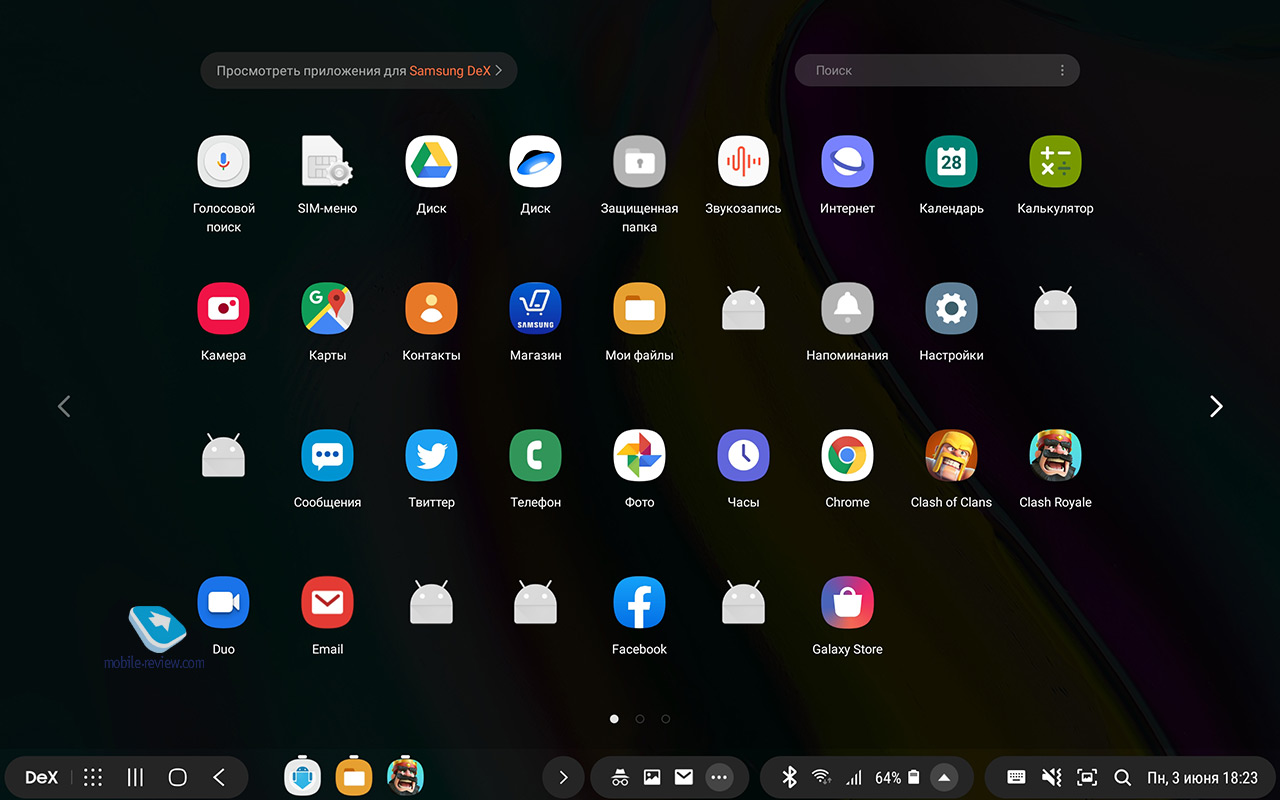Click the back button in taskbar
Screen dimensions: 1280x800
point(219,777)
